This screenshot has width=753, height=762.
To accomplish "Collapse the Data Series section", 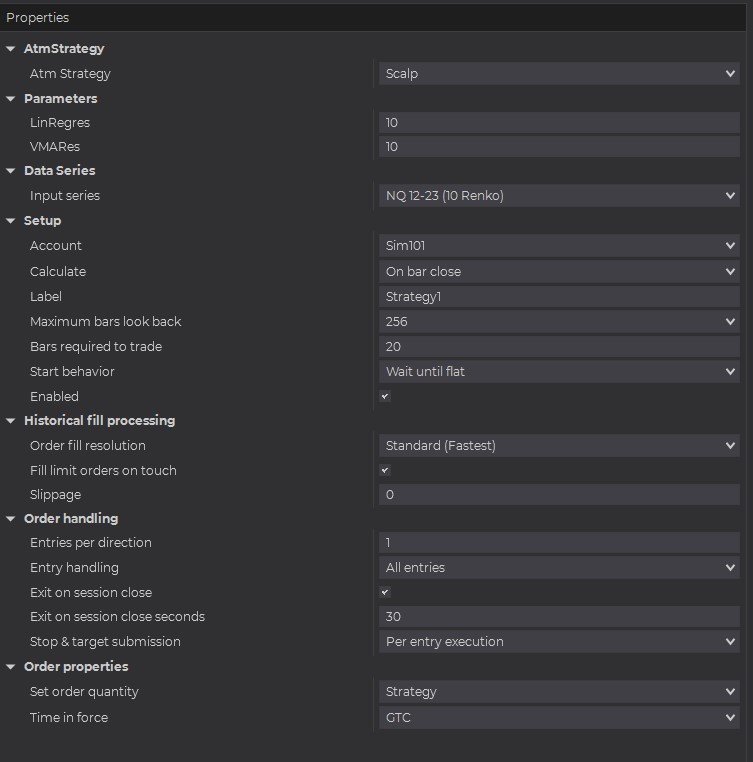I will point(11,171).
